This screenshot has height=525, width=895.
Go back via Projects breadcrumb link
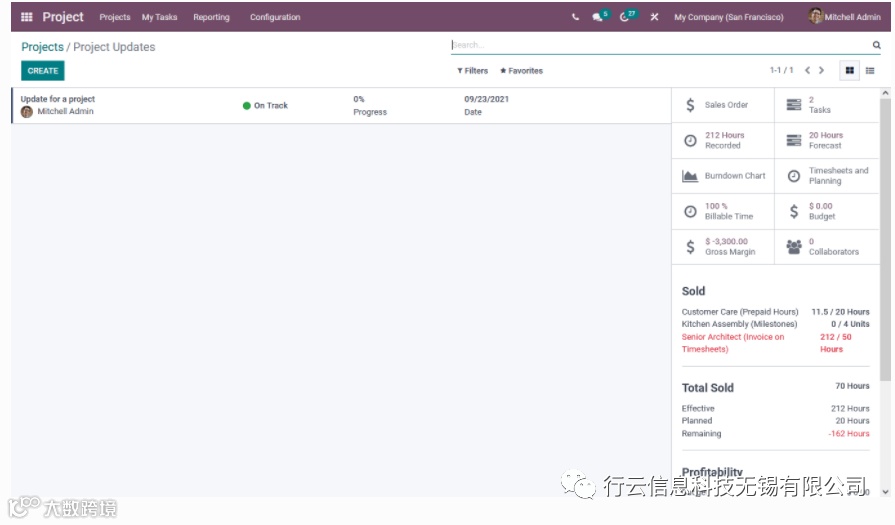click(x=42, y=47)
